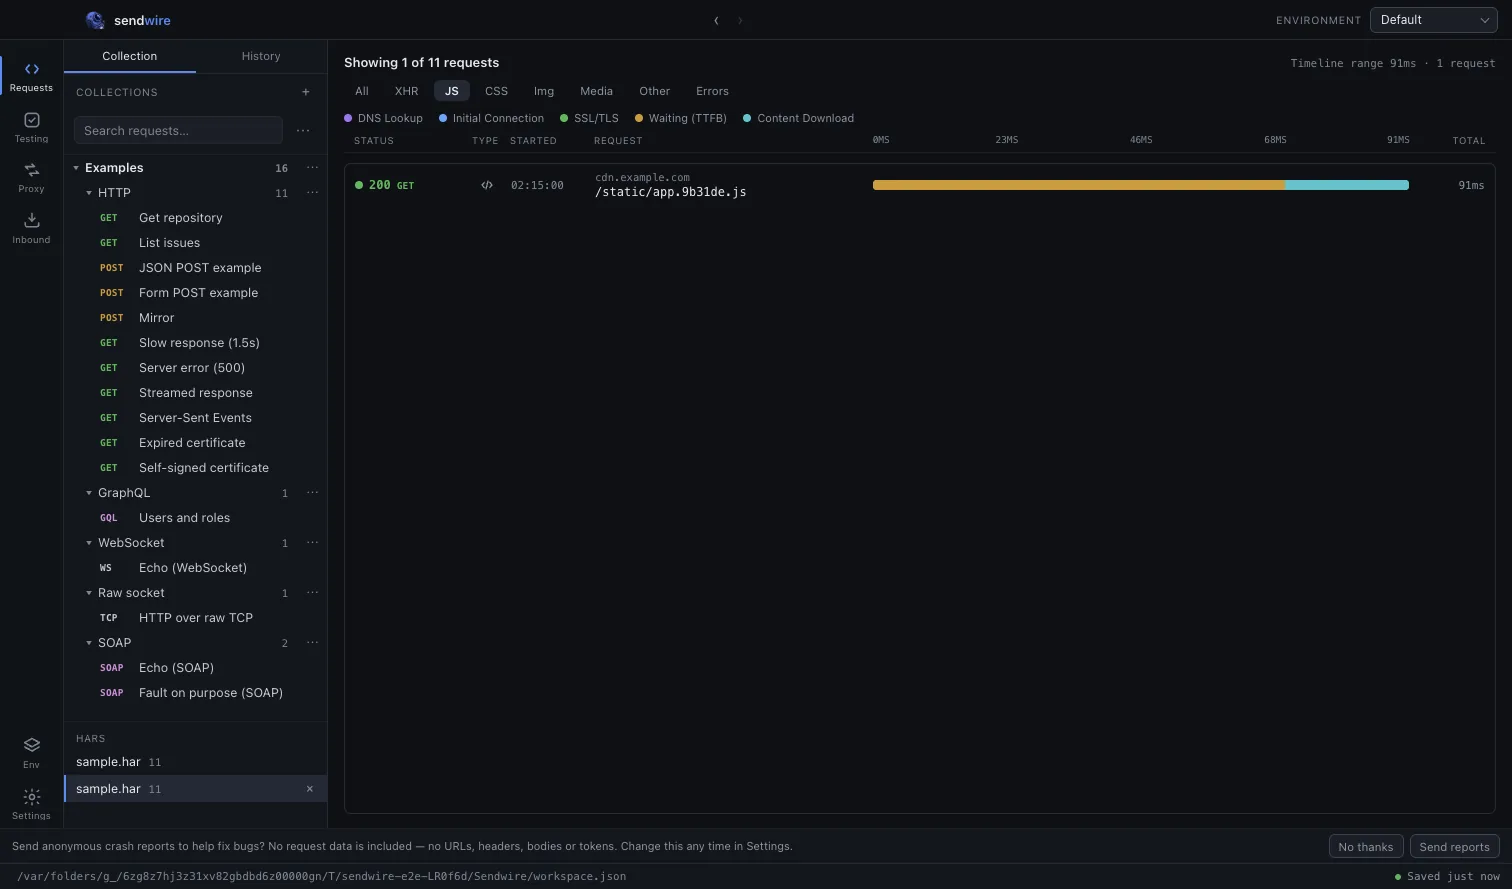Switch to the Collection tab

[130, 56]
